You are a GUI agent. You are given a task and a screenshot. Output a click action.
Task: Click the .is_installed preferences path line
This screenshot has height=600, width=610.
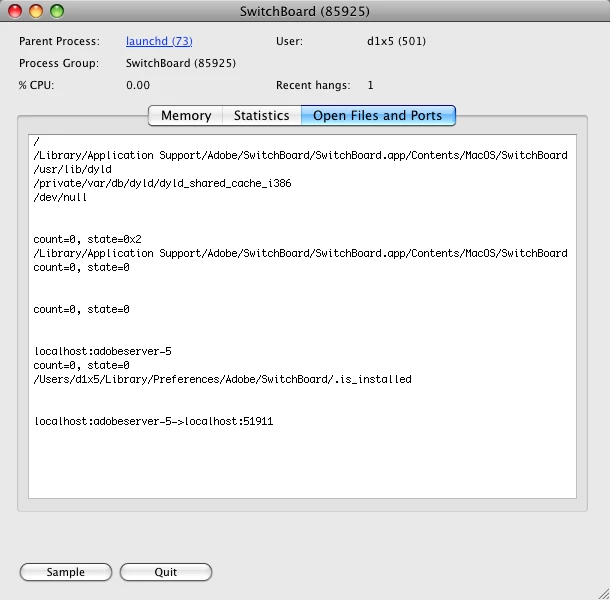tap(223, 379)
